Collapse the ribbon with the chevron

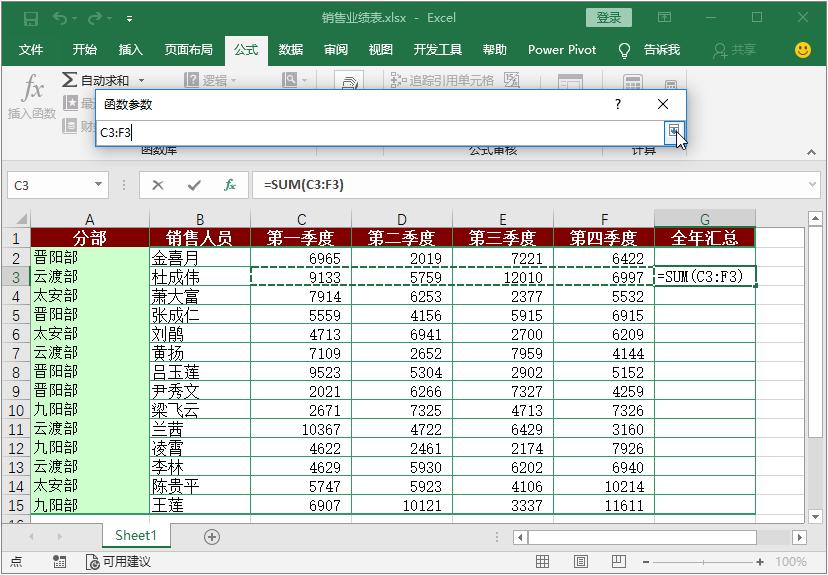pyautogui.click(x=812, y=152)
